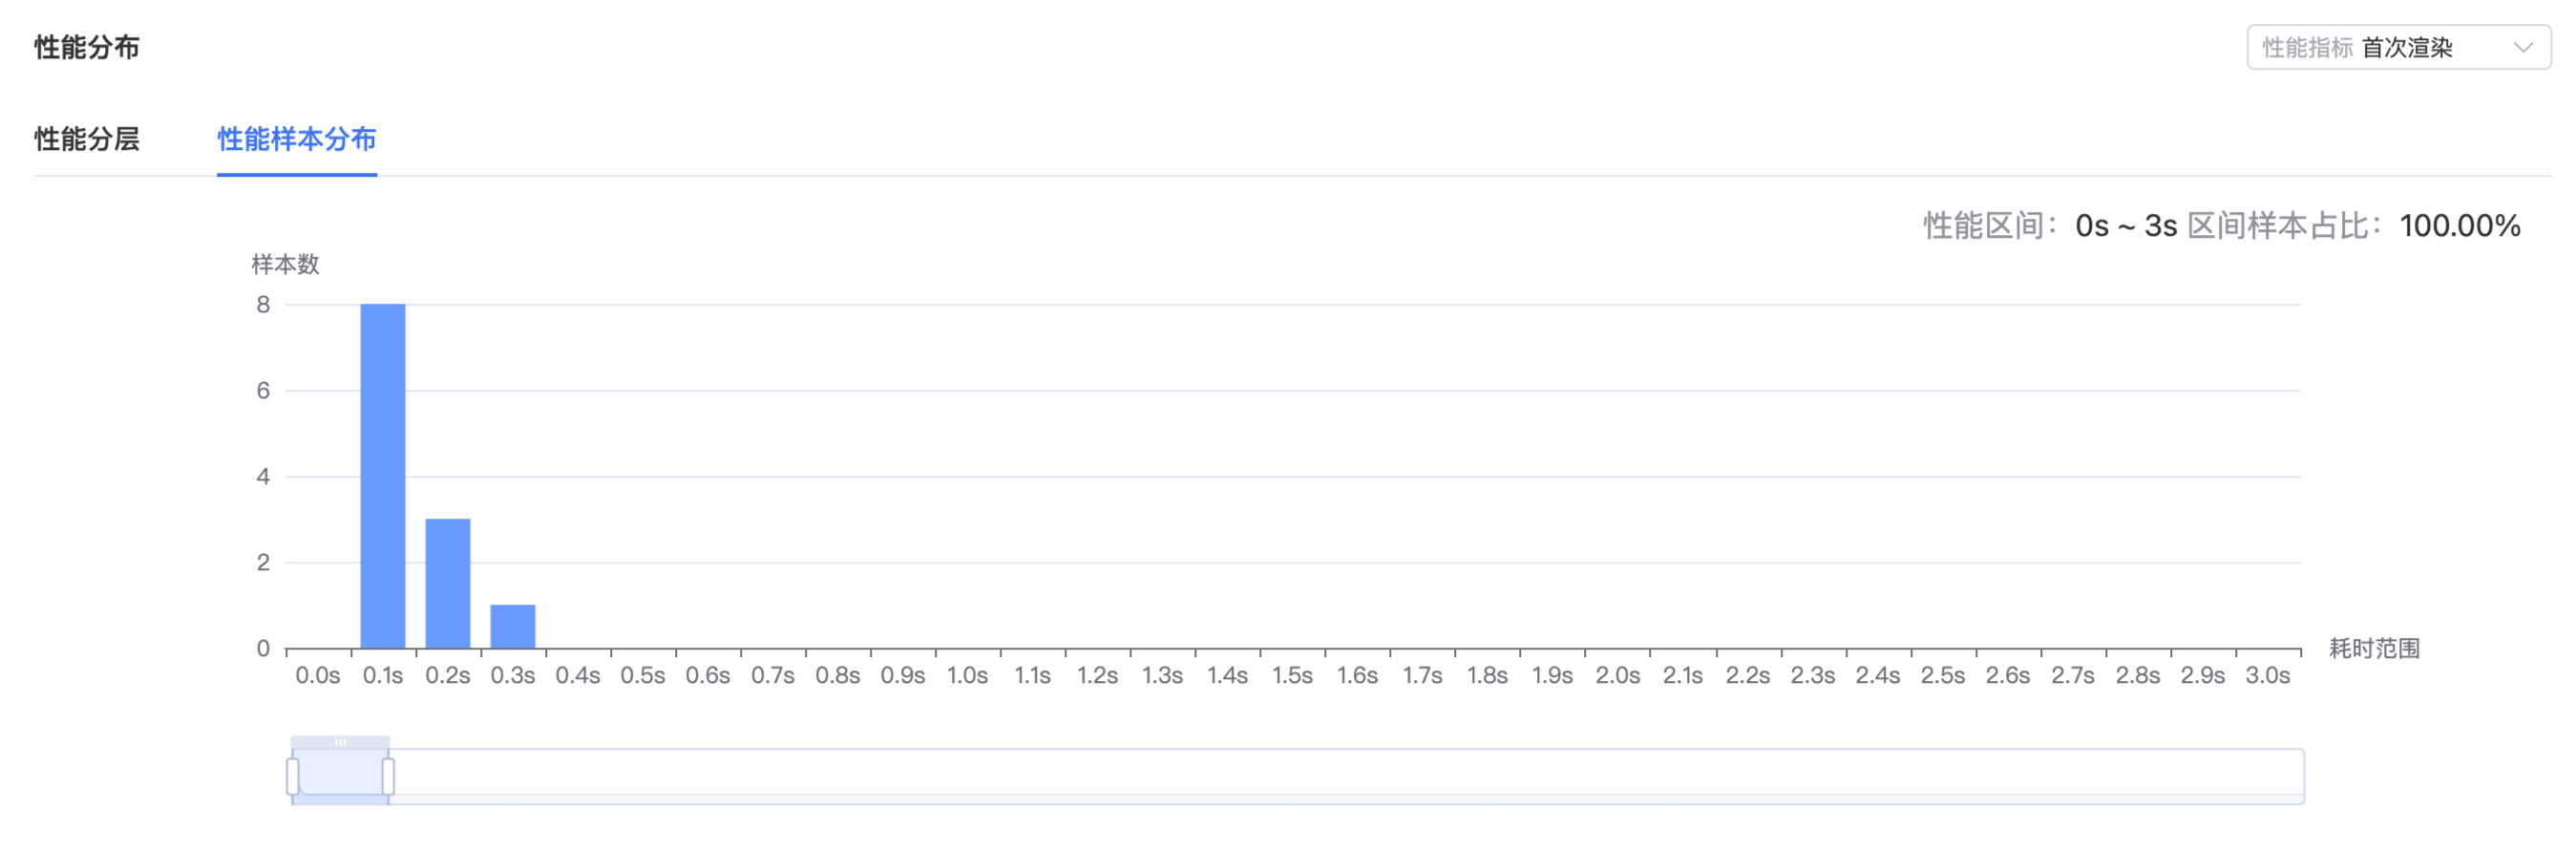Click the 耗时范围 axis title
2576x852 pixels.
tap(2374, 648)
